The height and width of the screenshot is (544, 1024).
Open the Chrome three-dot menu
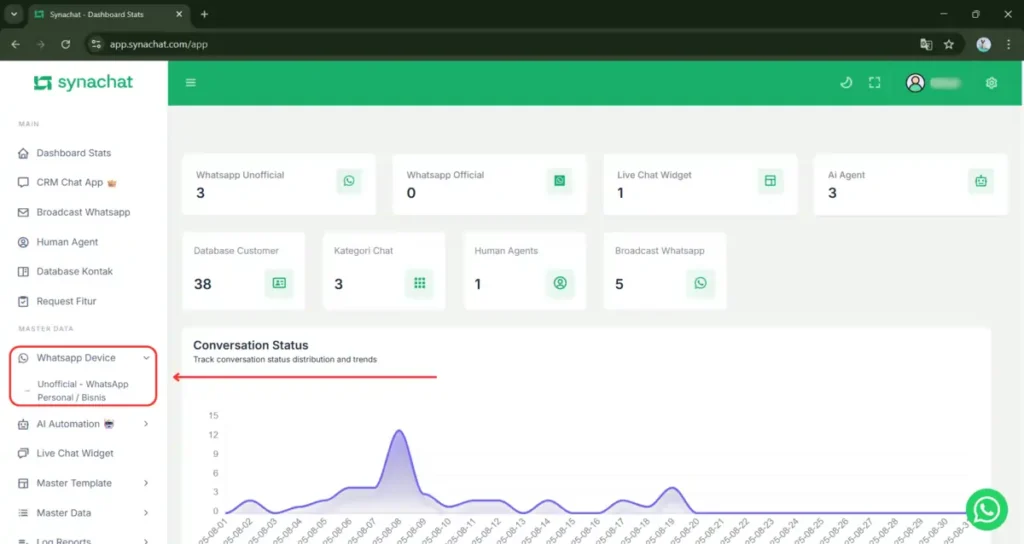(x=1008, y=44)
